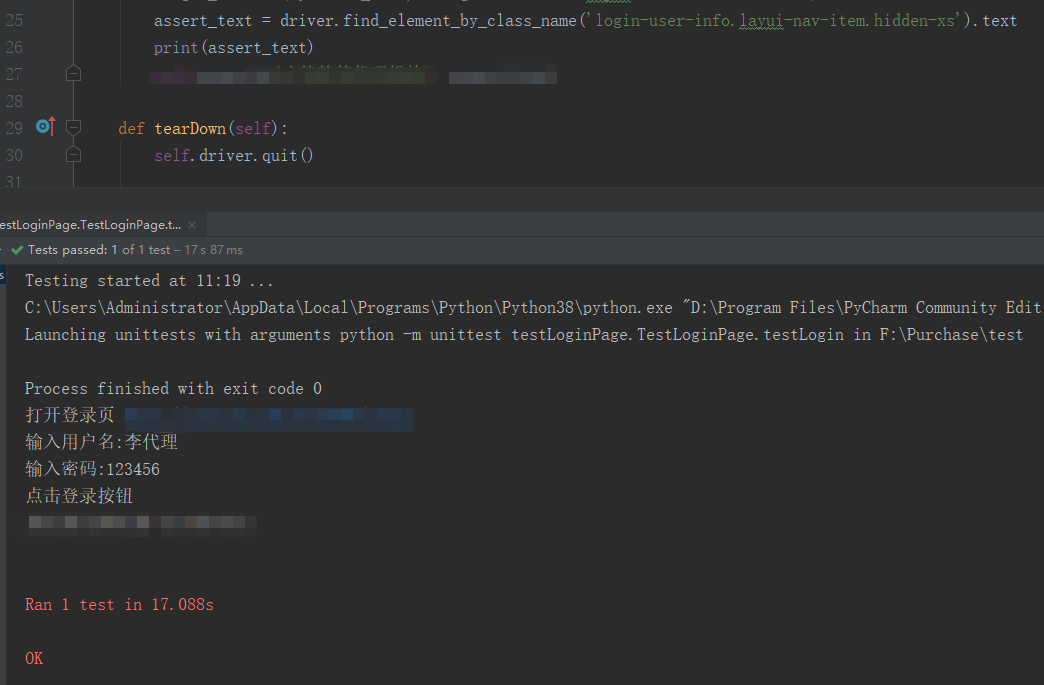Click the red 'OK' result line

pos(34,658)
